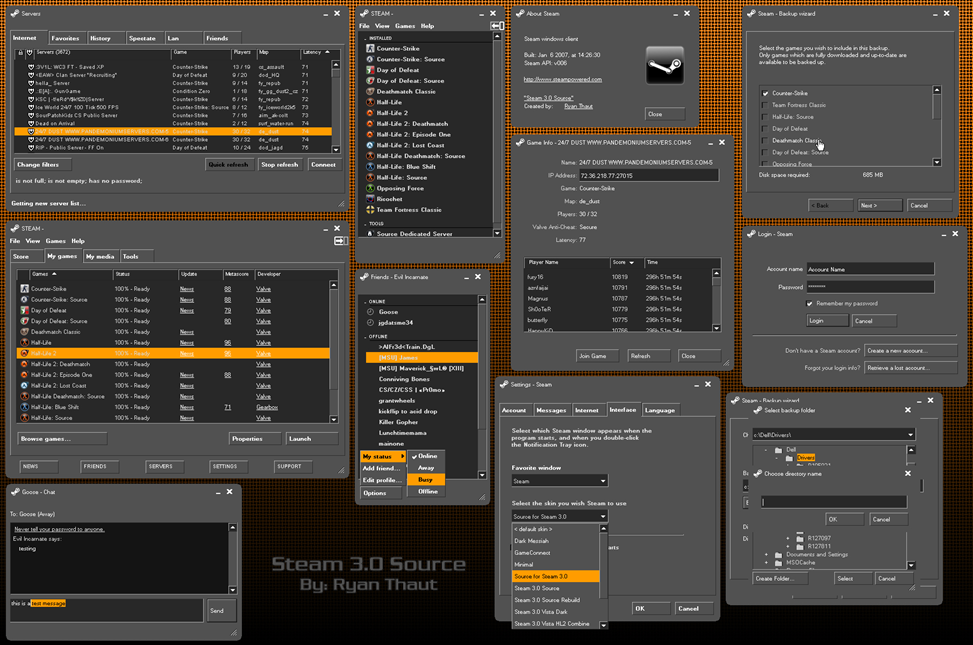Screen dimensions: 973x645
Task: Click Servers list vertical scrollbar thumb
Action: coord(336,73)
